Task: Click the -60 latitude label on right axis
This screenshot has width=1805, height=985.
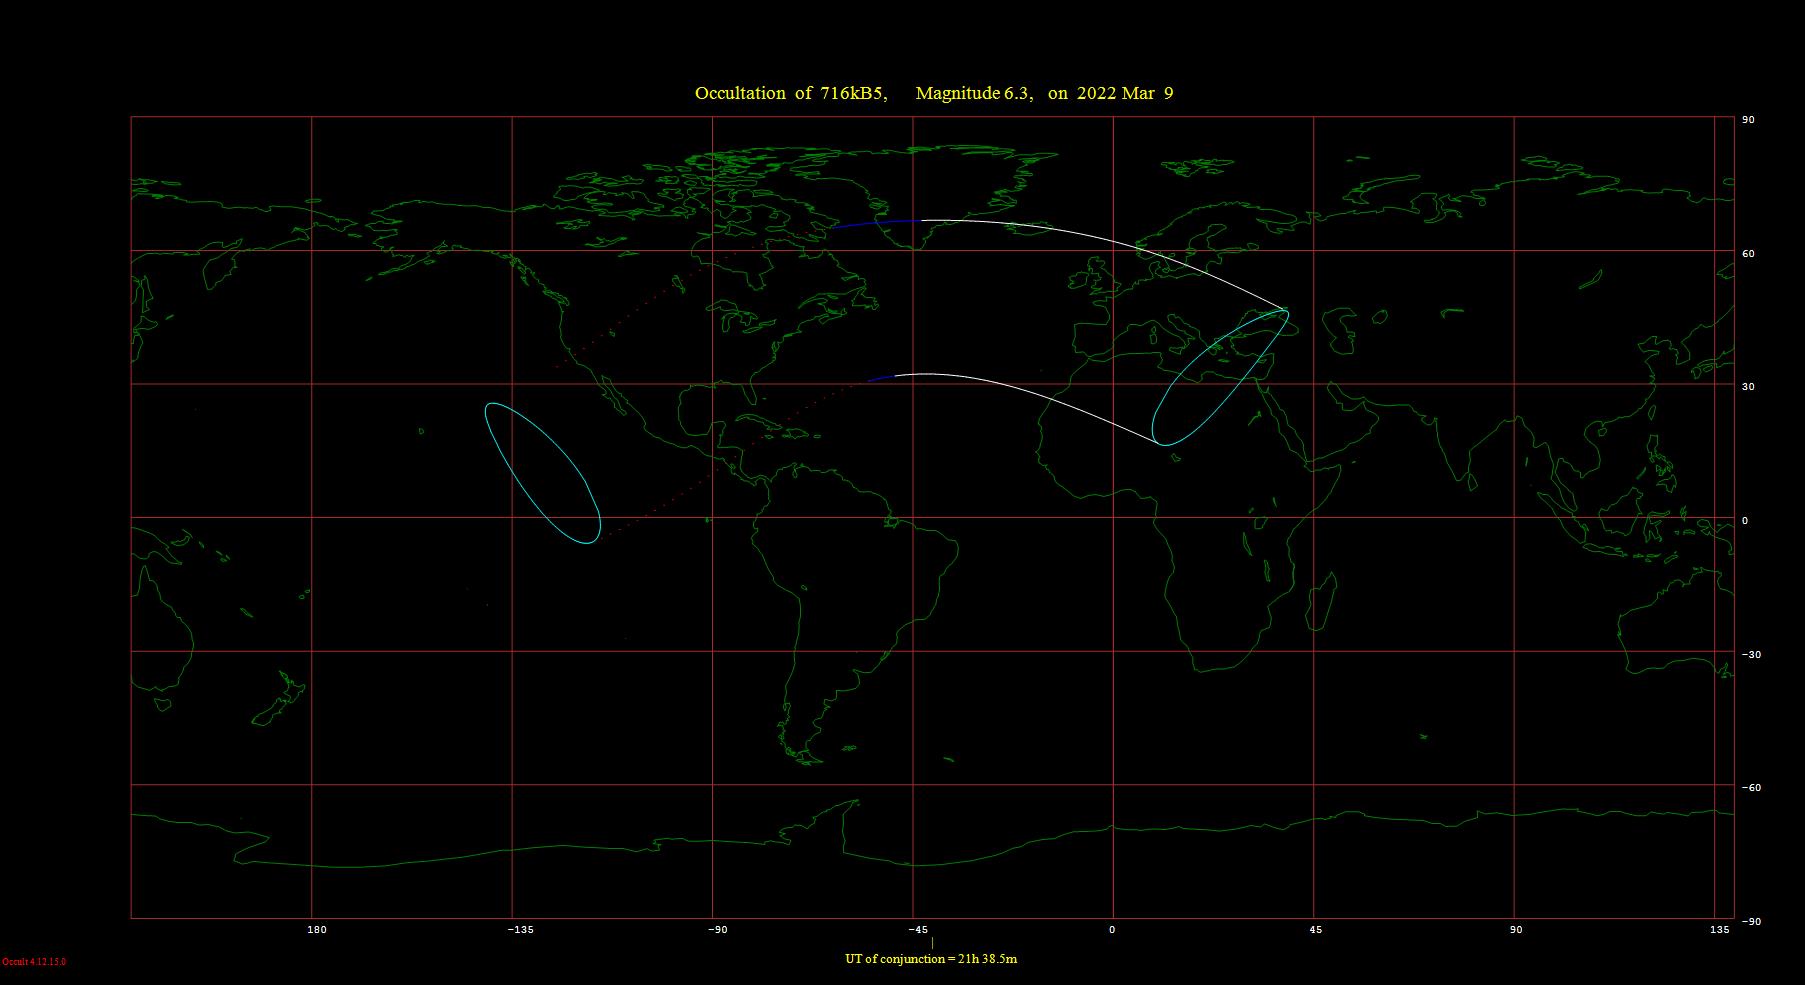Action: click(x=1750, y=788)
